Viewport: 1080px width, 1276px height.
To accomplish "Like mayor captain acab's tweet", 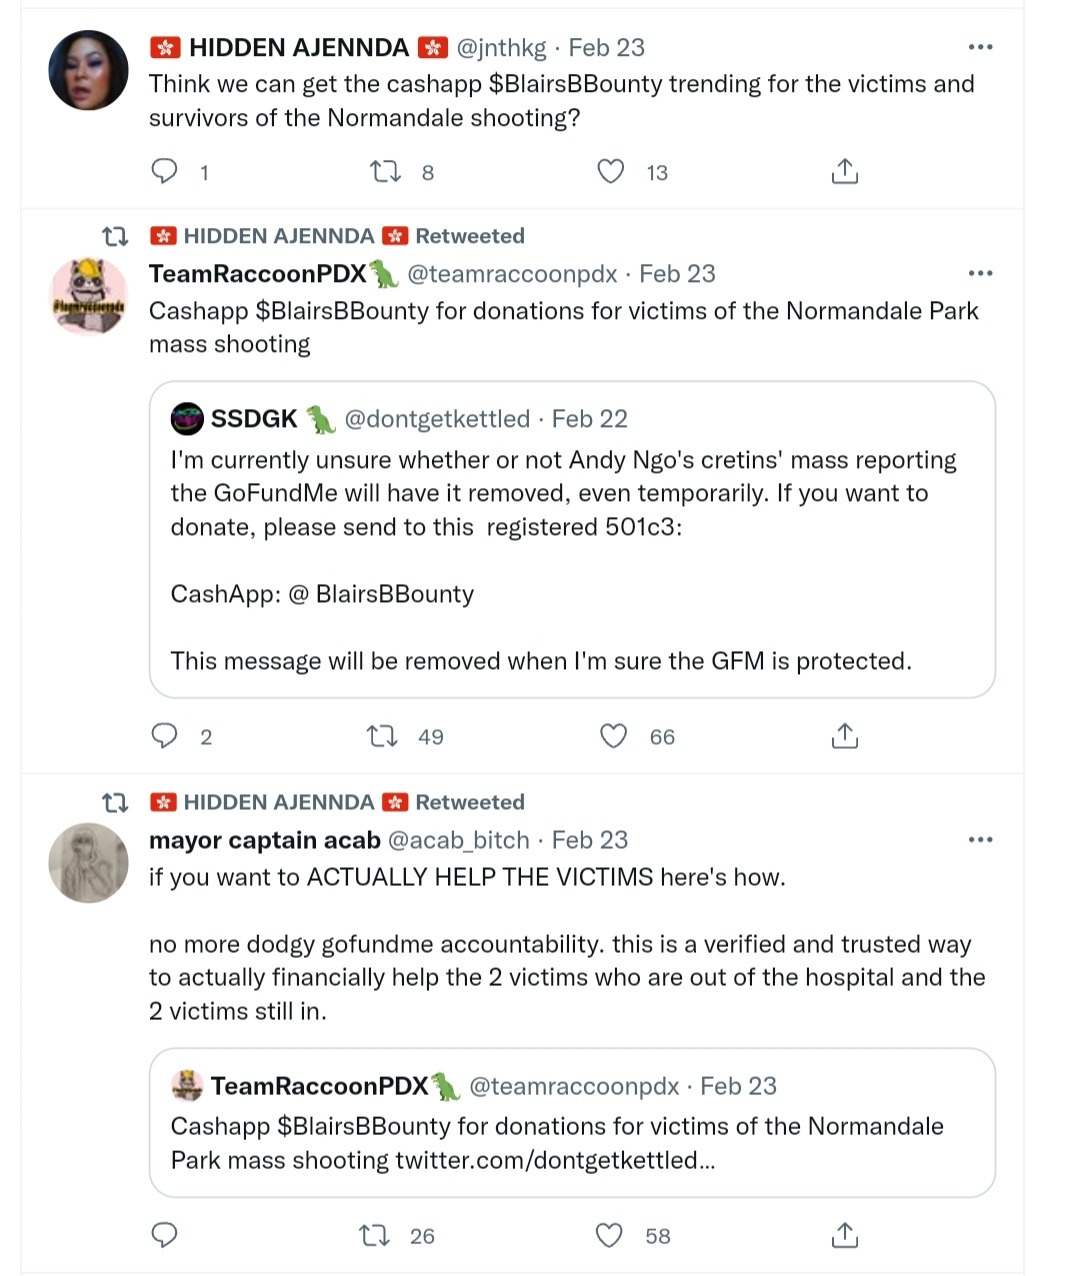I will pos(609,1236).
